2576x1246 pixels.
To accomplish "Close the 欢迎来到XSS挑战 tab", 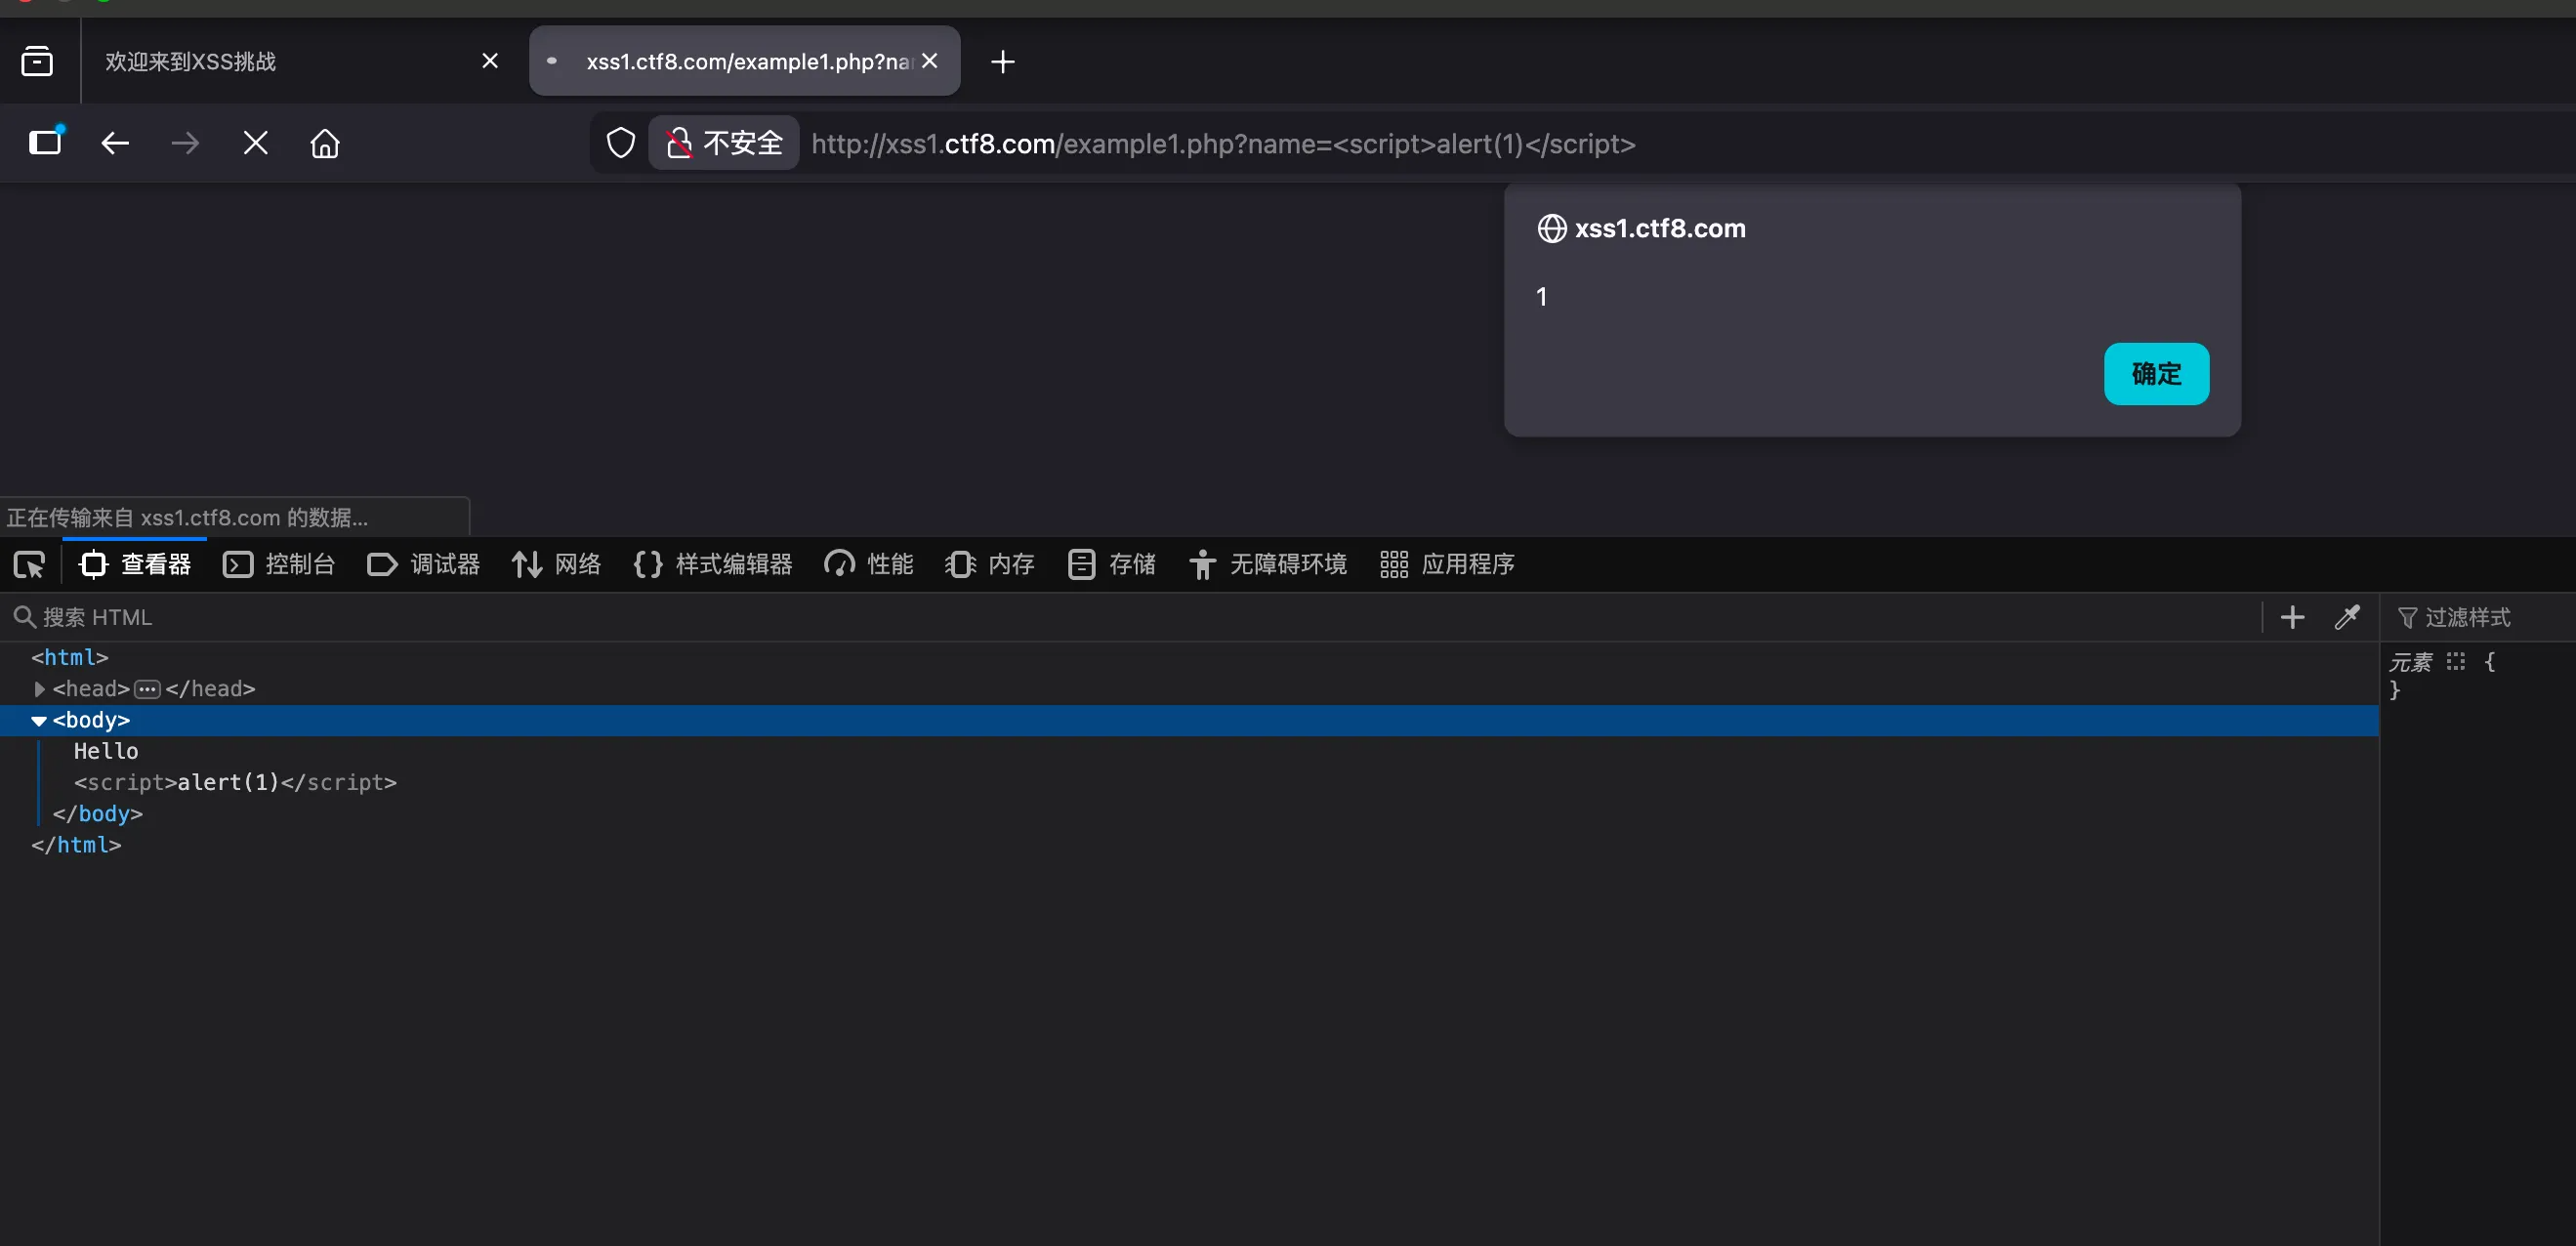I will [x=490, y=61].
